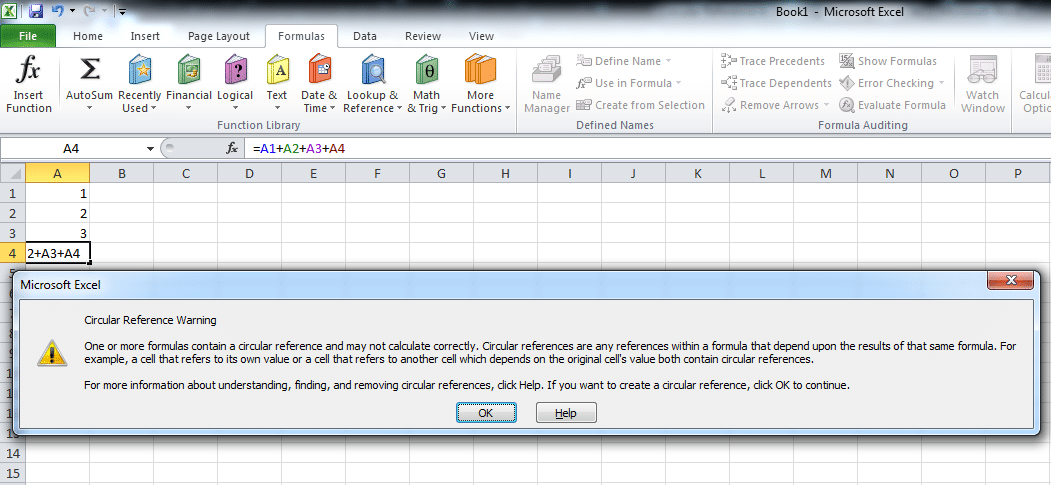Screen dimensions: 1051x485
Task: Expand the Error Checking dropdown arrow
Action: pos(941,83)
